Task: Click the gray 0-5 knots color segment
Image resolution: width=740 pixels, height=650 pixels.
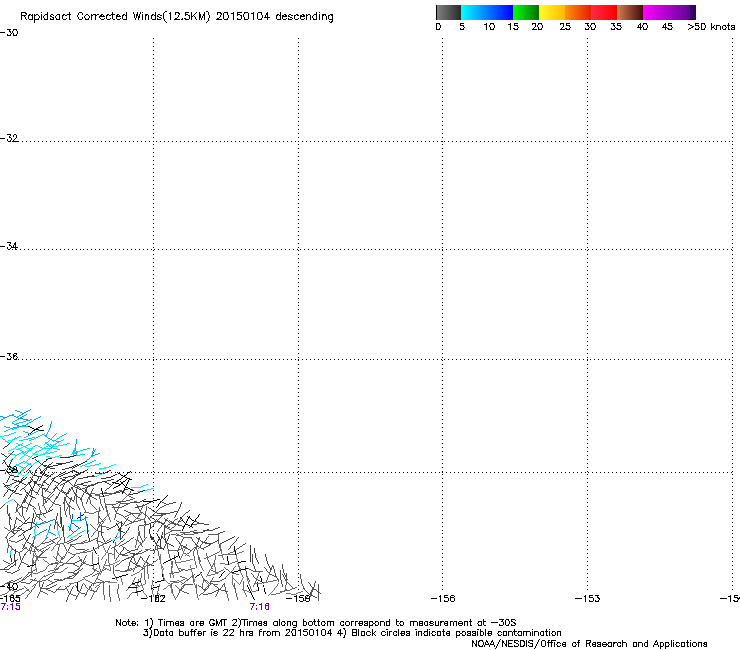Action: pyautogui.click(x=448, y=12)
